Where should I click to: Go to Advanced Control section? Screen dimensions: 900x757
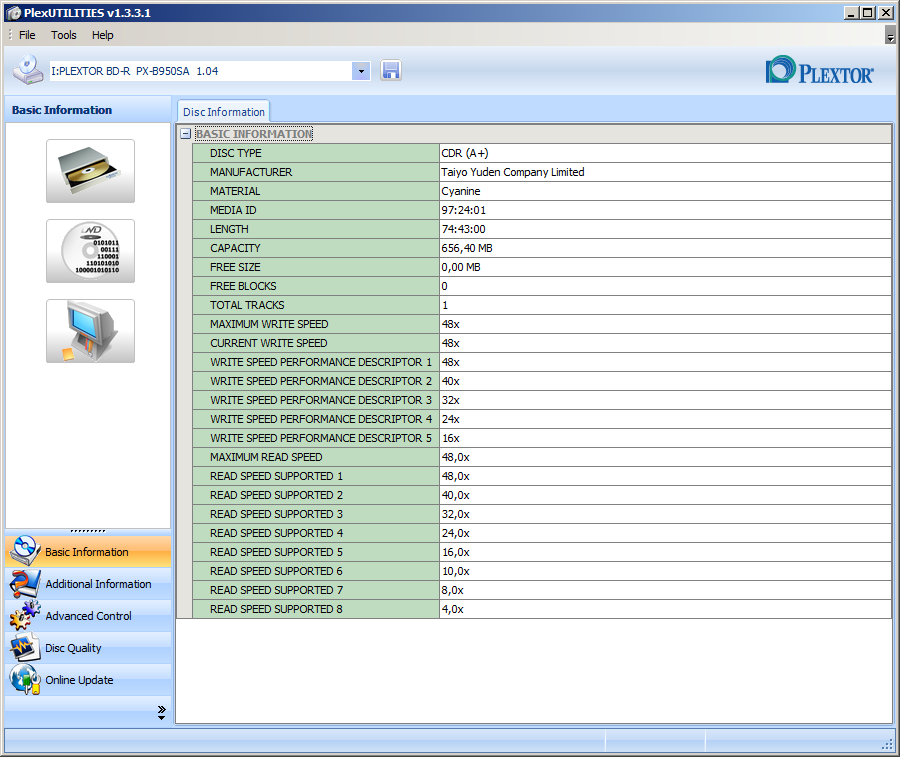[88, 616]
